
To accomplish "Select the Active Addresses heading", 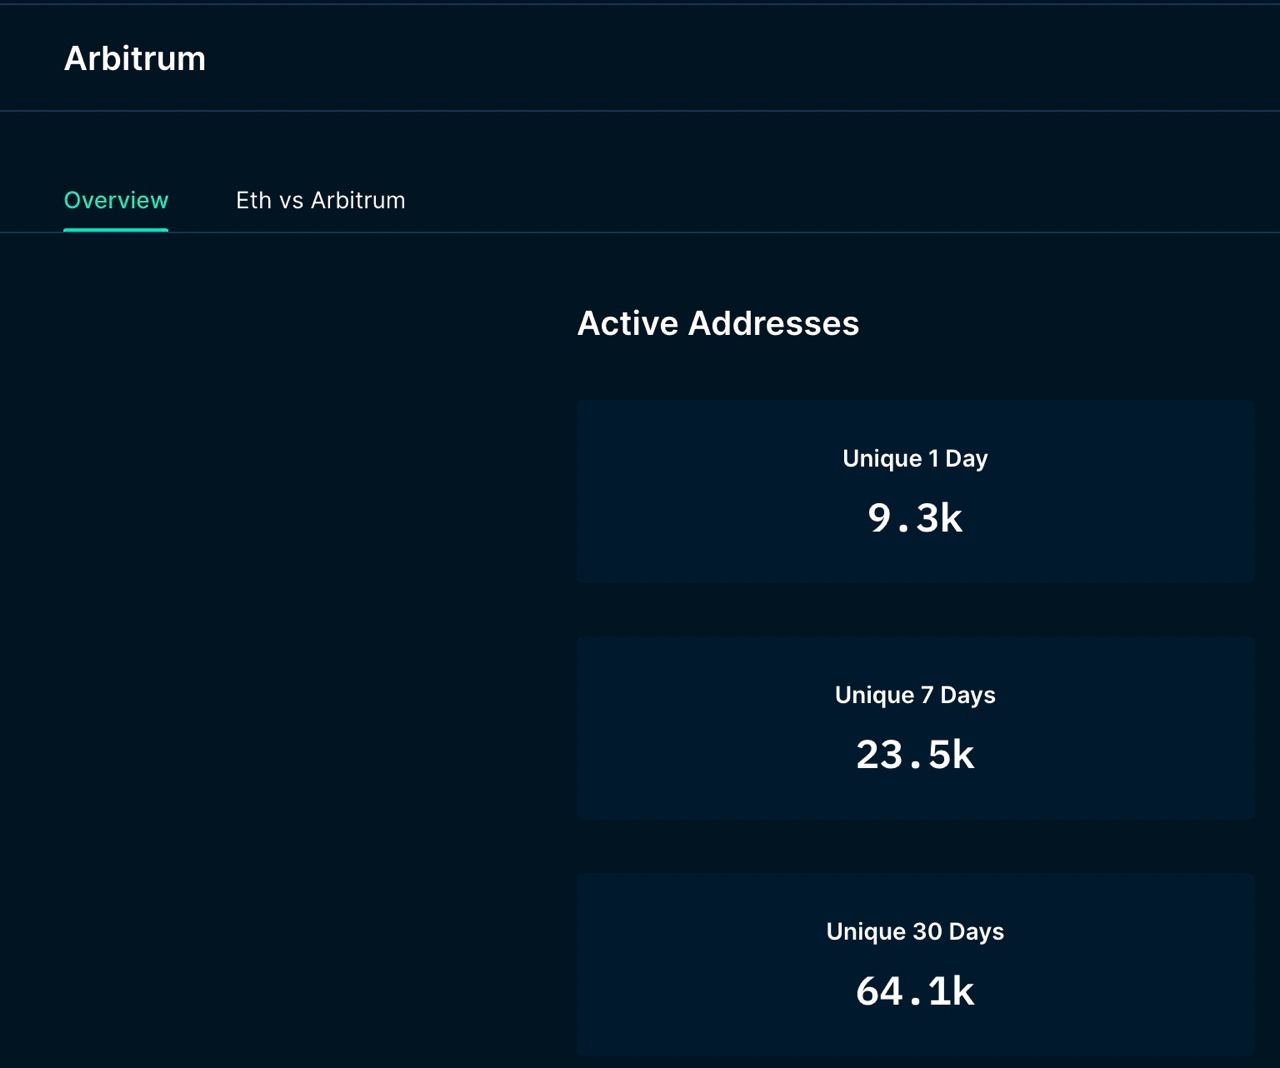I will point(718,323).
